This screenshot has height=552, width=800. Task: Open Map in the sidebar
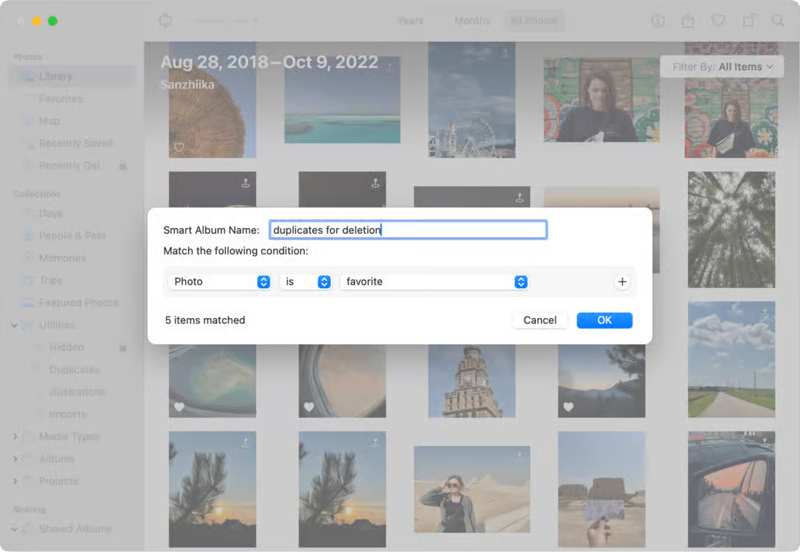[x=49, y=121]
